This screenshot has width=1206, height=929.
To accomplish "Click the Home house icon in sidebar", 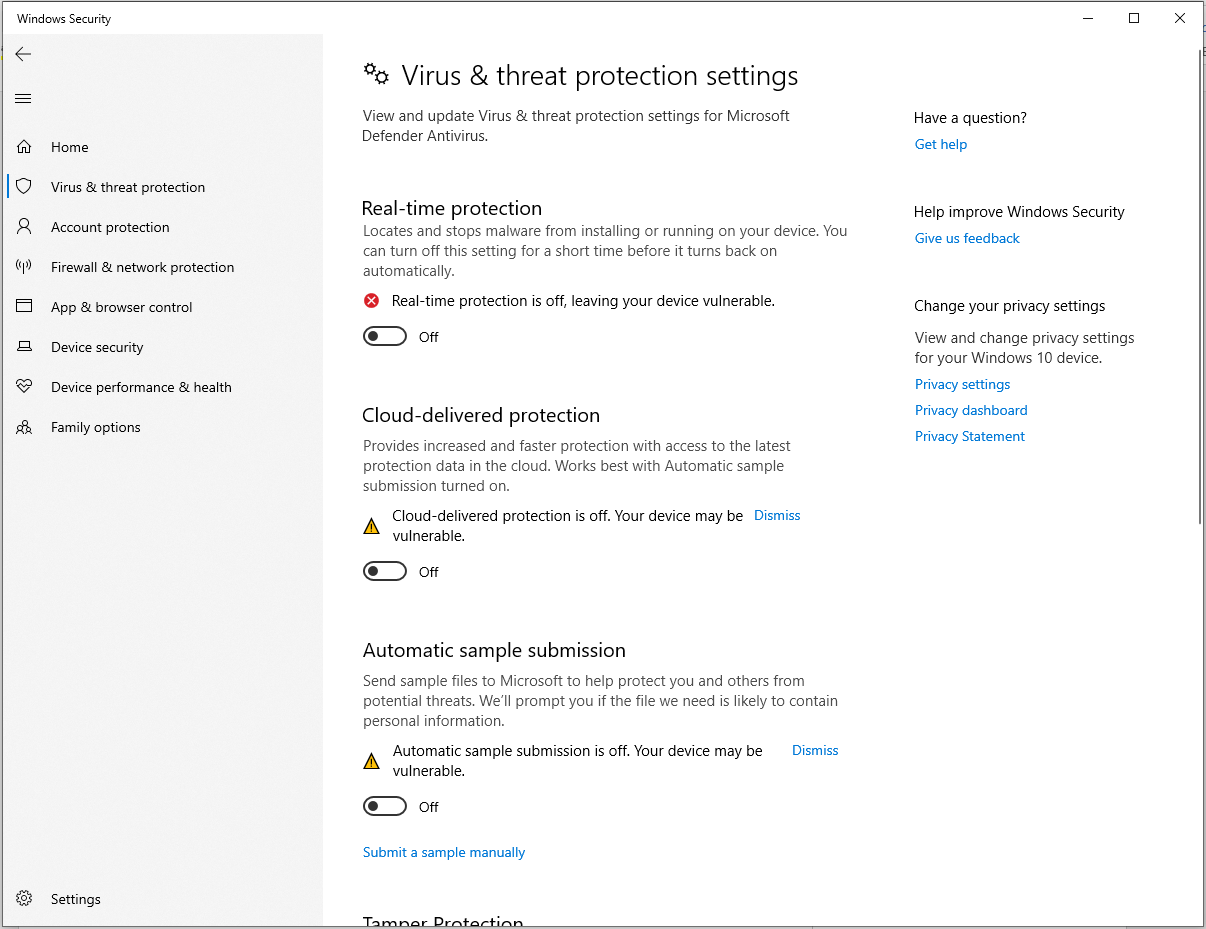I will [x=24, y=147].
